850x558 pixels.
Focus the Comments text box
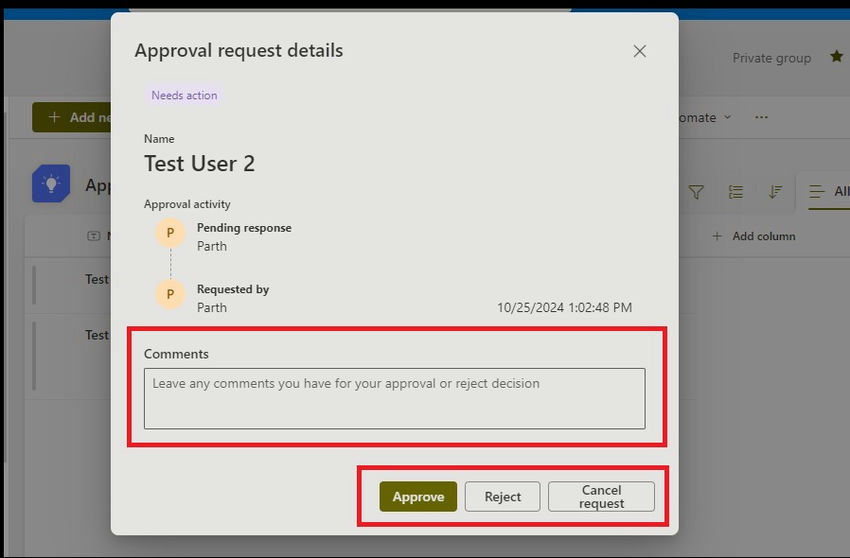click(x=395, y=399)
